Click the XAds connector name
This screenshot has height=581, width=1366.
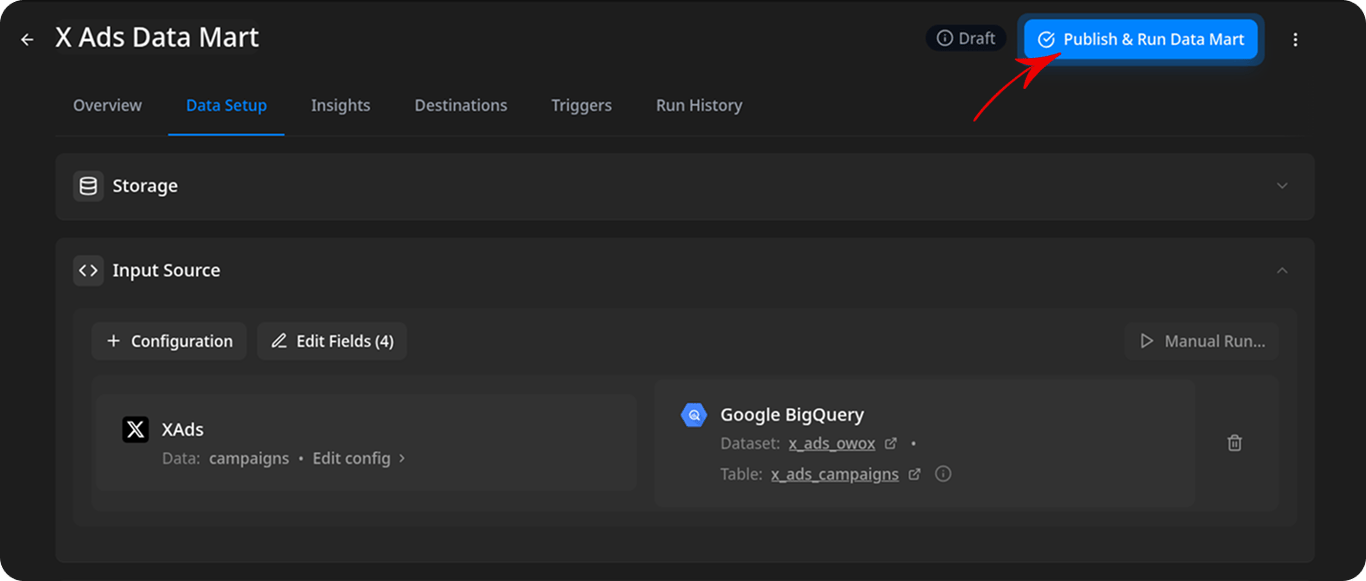183,429
